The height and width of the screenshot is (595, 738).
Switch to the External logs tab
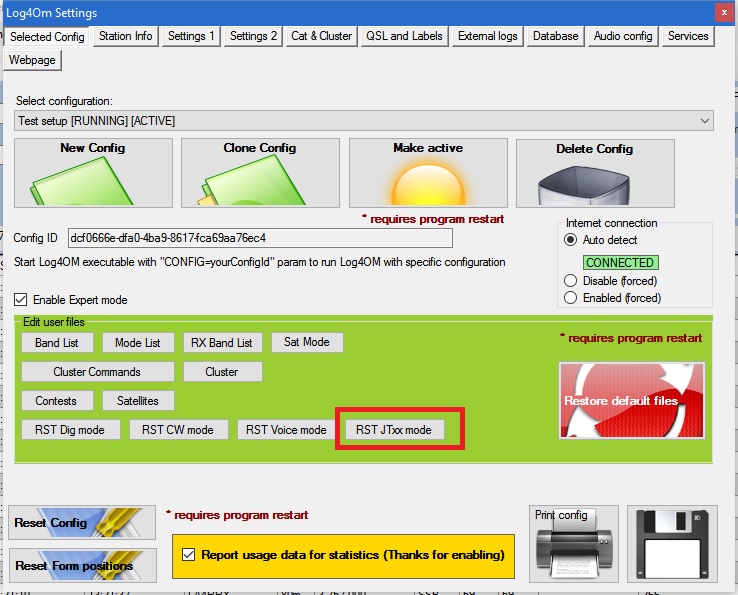[488, 36]
